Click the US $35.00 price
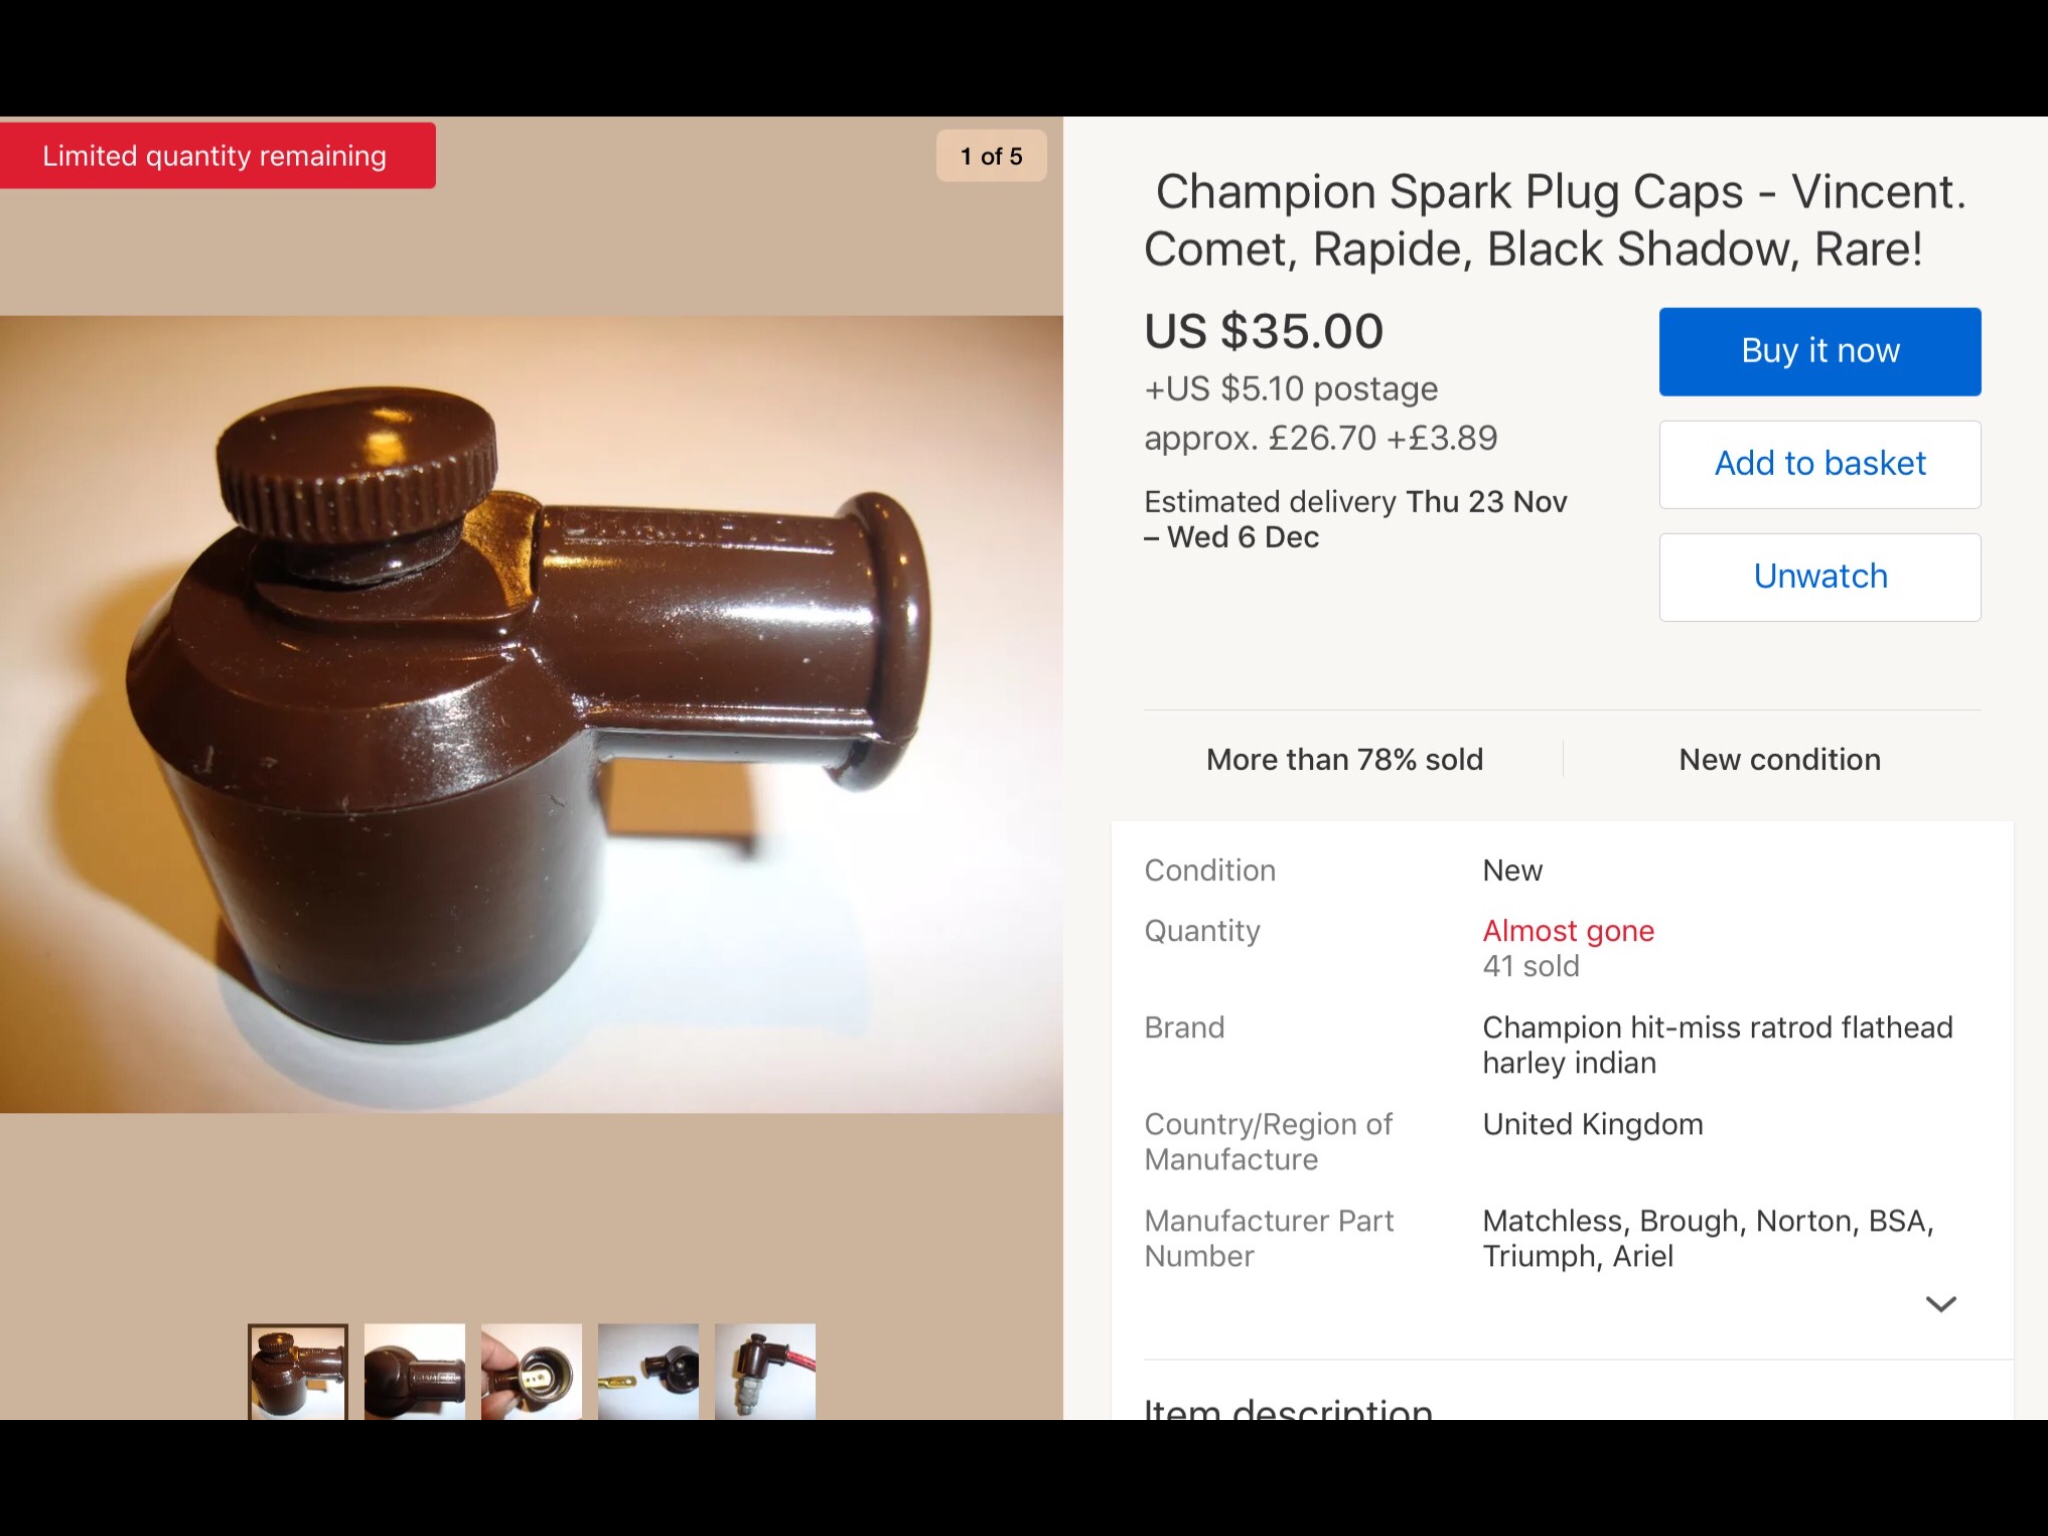2048x1536 pixels. coord(1264,331)
